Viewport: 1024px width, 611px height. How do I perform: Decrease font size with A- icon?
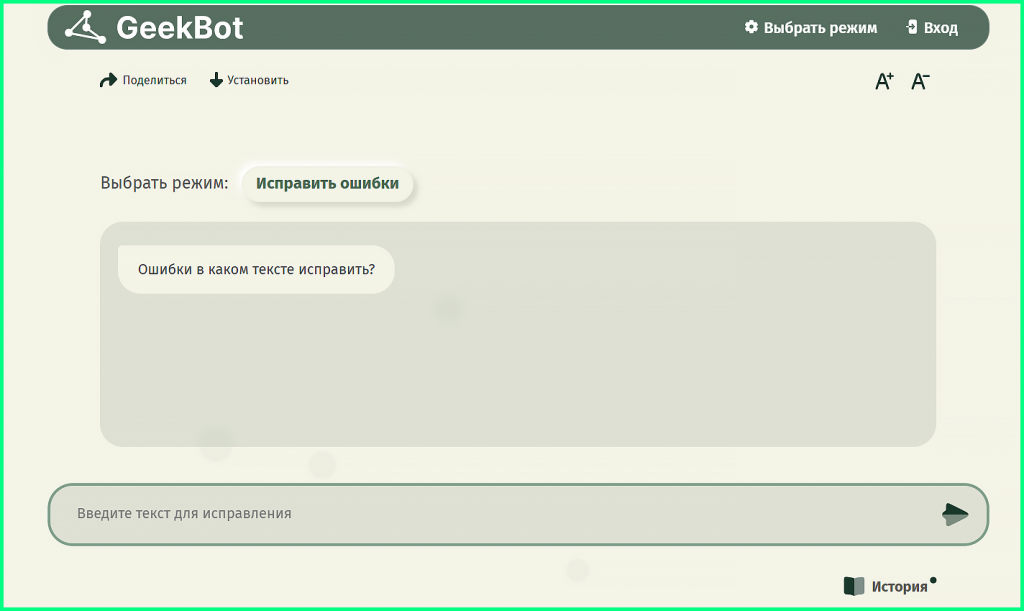tap(920, 81)
